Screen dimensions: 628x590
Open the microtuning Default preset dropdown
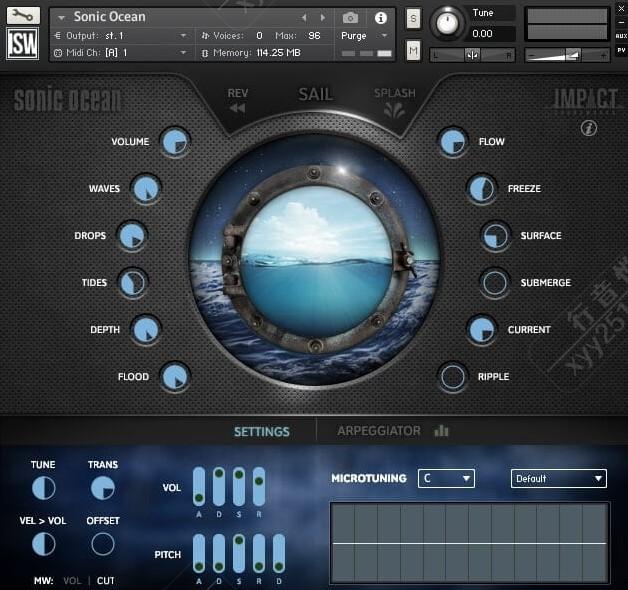coord(559,478)
